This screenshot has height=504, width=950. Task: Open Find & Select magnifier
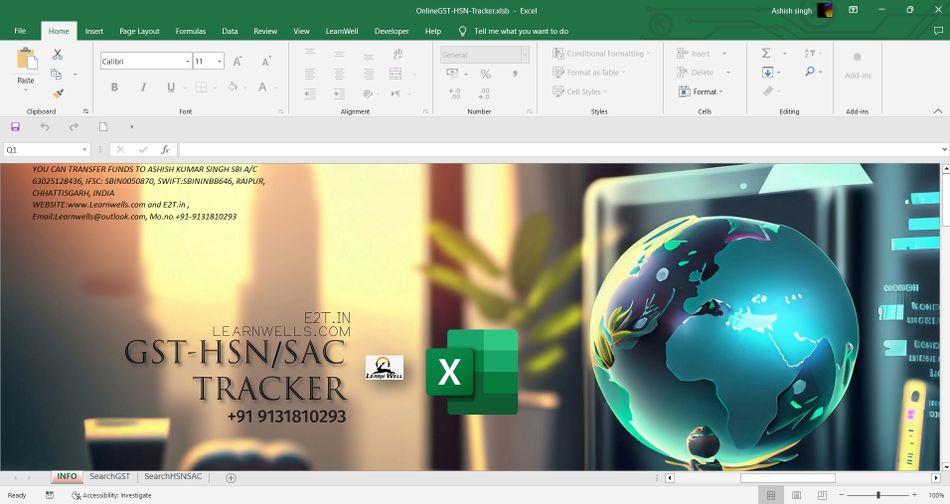pyautogui.click(x=809, y=71)
